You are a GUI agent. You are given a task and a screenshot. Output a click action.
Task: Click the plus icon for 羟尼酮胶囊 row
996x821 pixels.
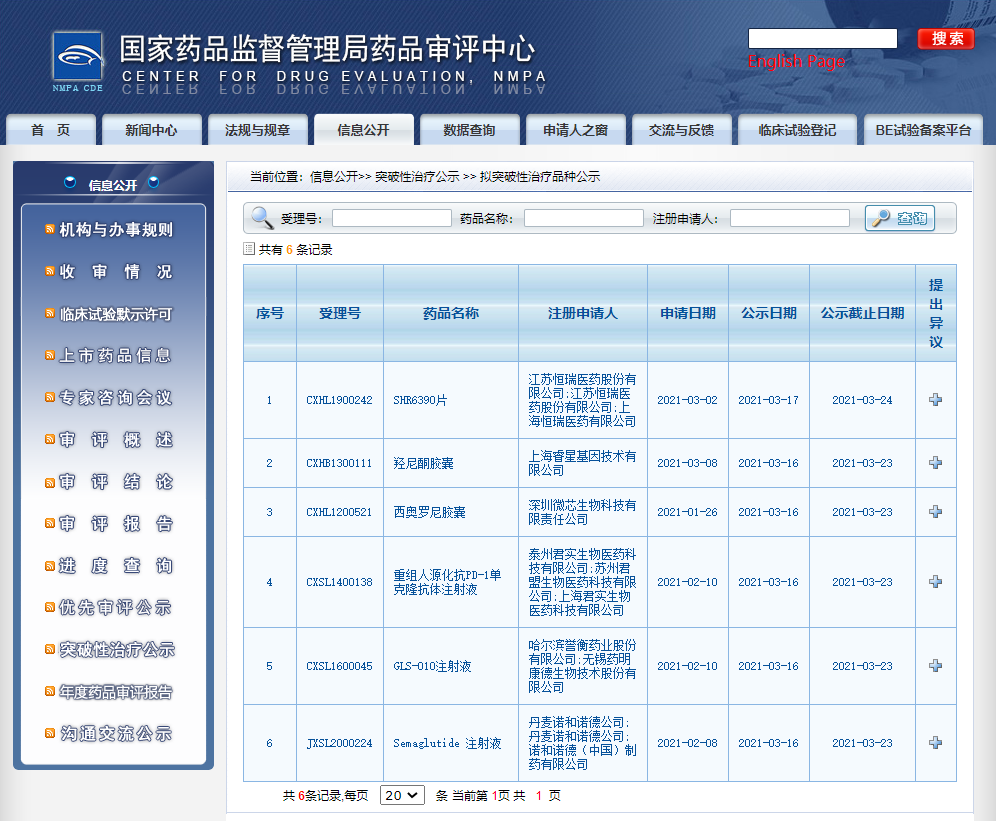tap(935, 463)
